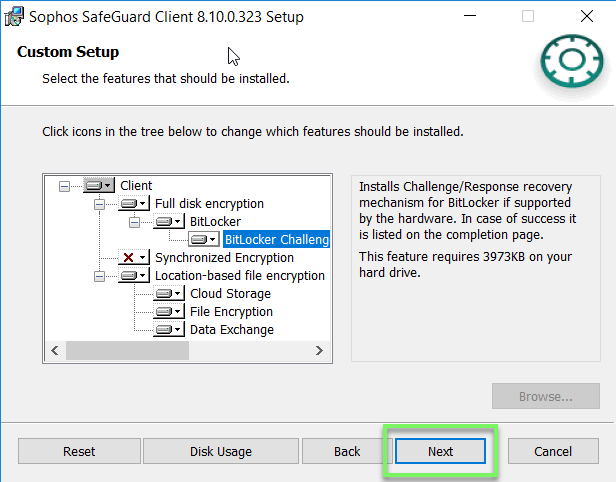616x482 pixels.
Task: Open the Client feature install-state dropdown
Action: pyautogui.click(x=99, y=185)
